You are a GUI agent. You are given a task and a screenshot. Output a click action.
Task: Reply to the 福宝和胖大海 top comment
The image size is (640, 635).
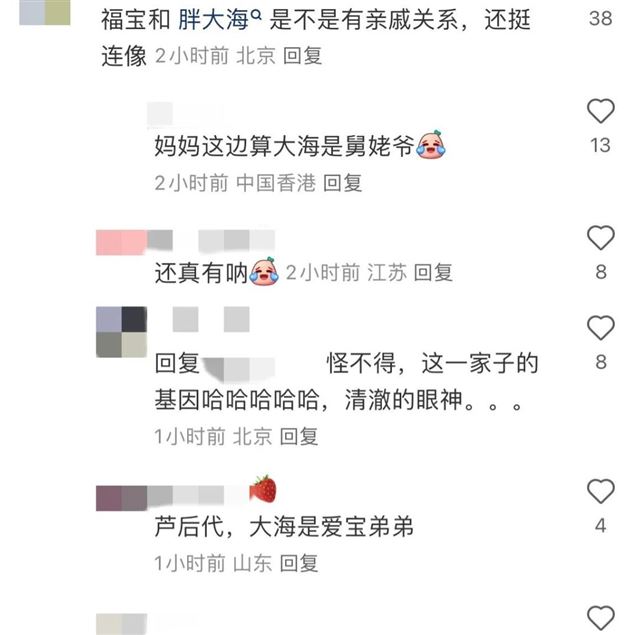[302, 56]
